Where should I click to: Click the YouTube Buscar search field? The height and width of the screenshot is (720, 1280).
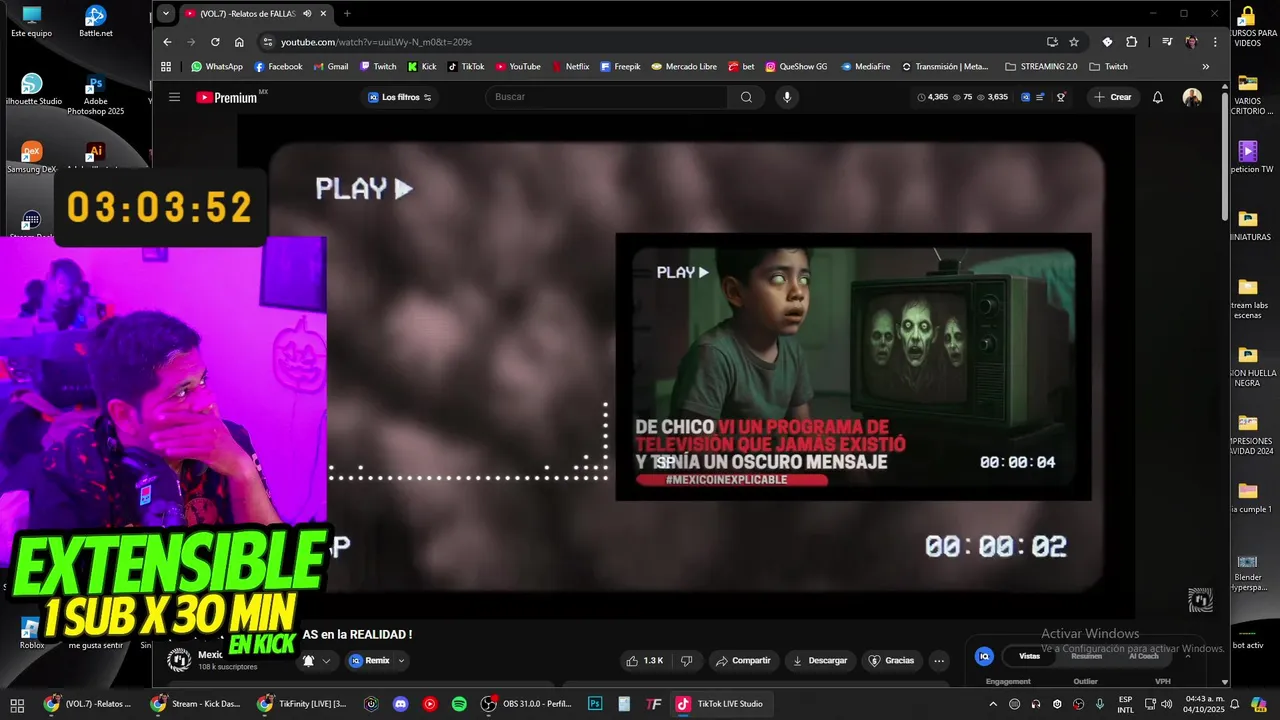pos(606,97)
